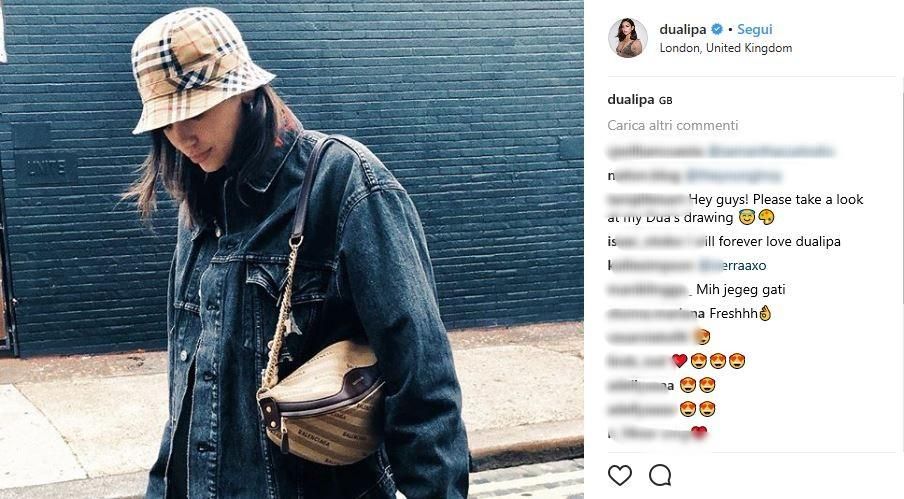Open the comment speech bubble icon

tap(660, 475)
